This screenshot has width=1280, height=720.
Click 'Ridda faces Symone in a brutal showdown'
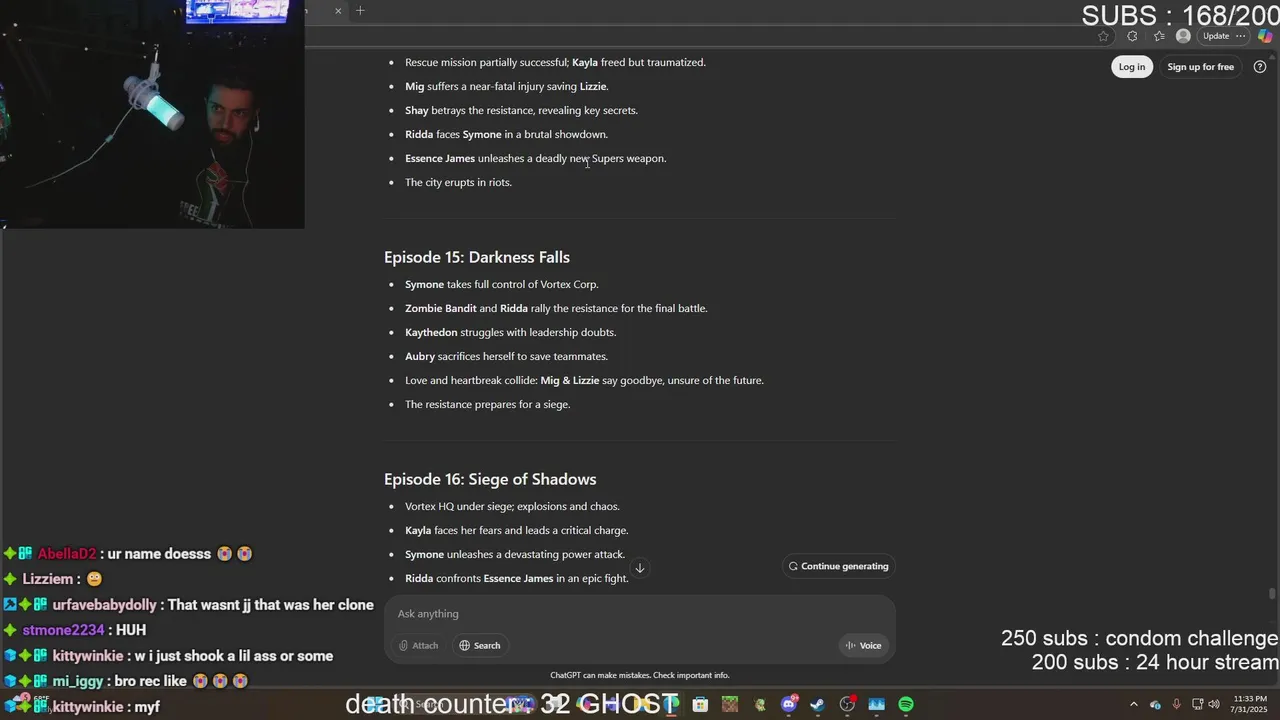pyautogui.click(x=506, y=134)
